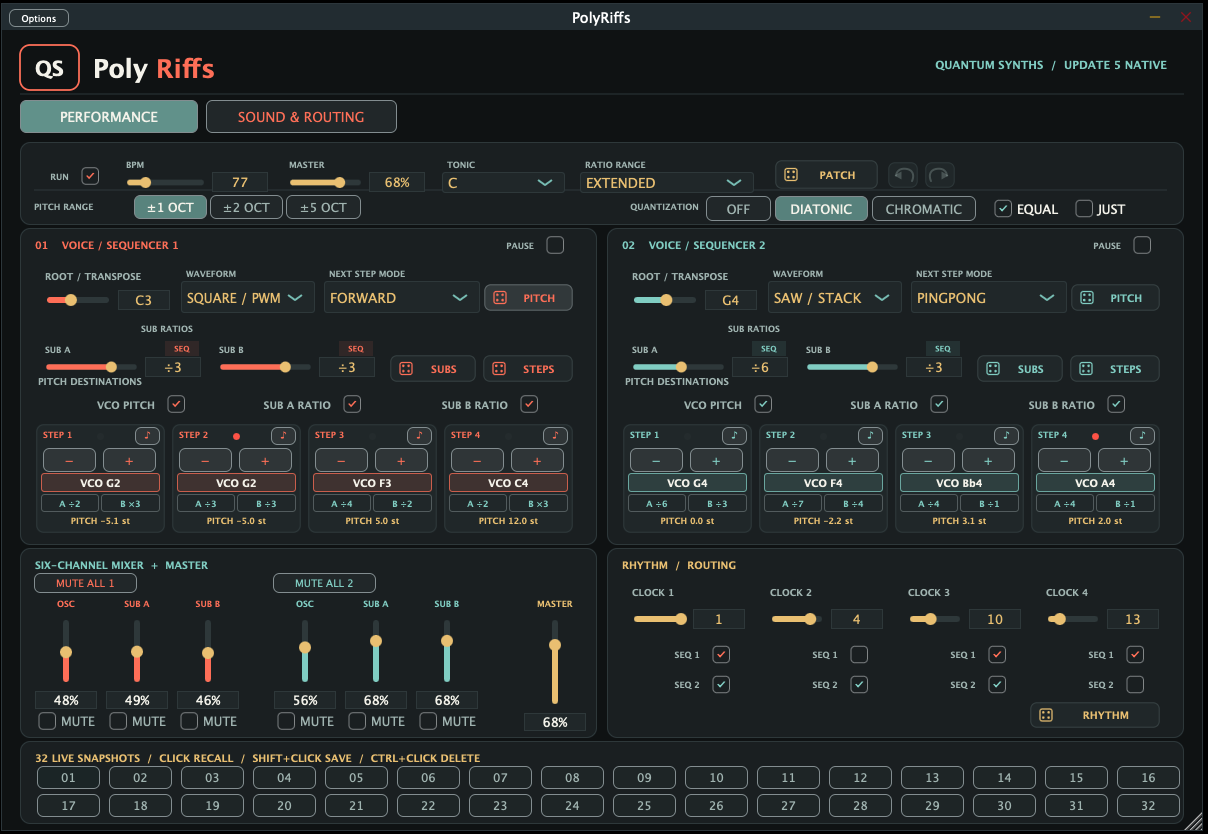Click the redo arrow icon
1208x834 pixels.
coord(939,175)
